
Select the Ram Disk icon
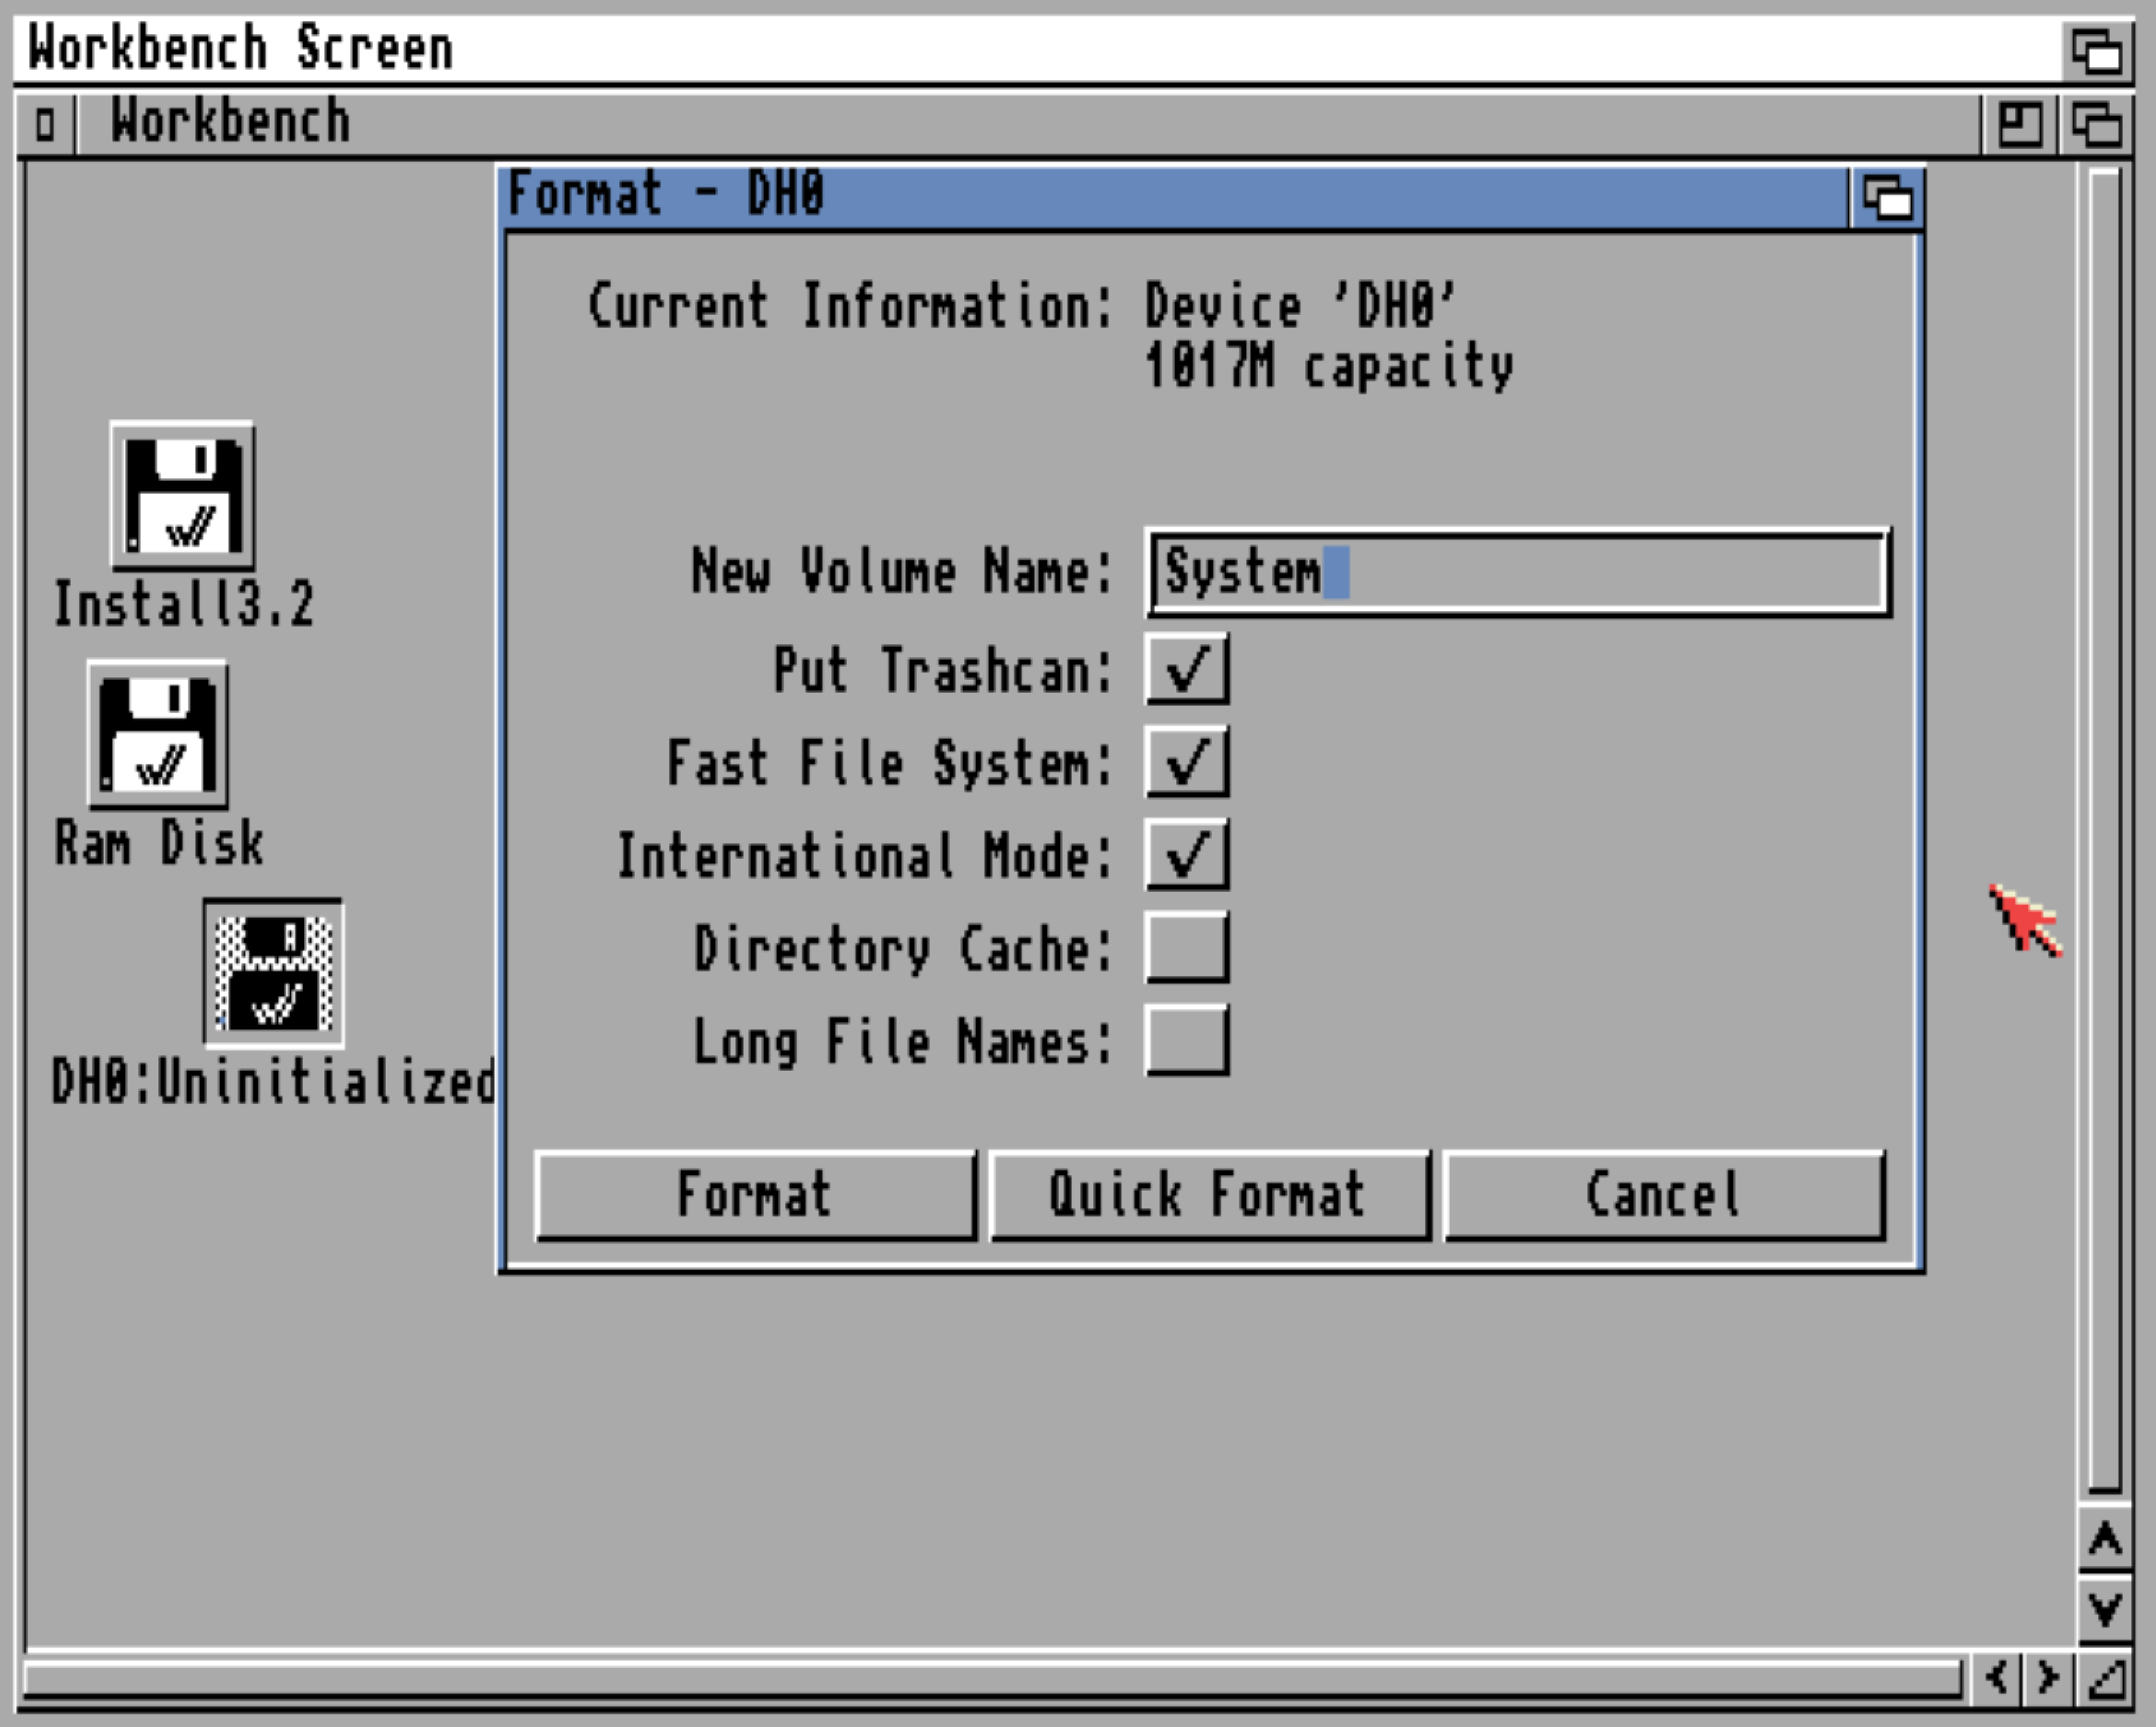[x=158, y=735]
